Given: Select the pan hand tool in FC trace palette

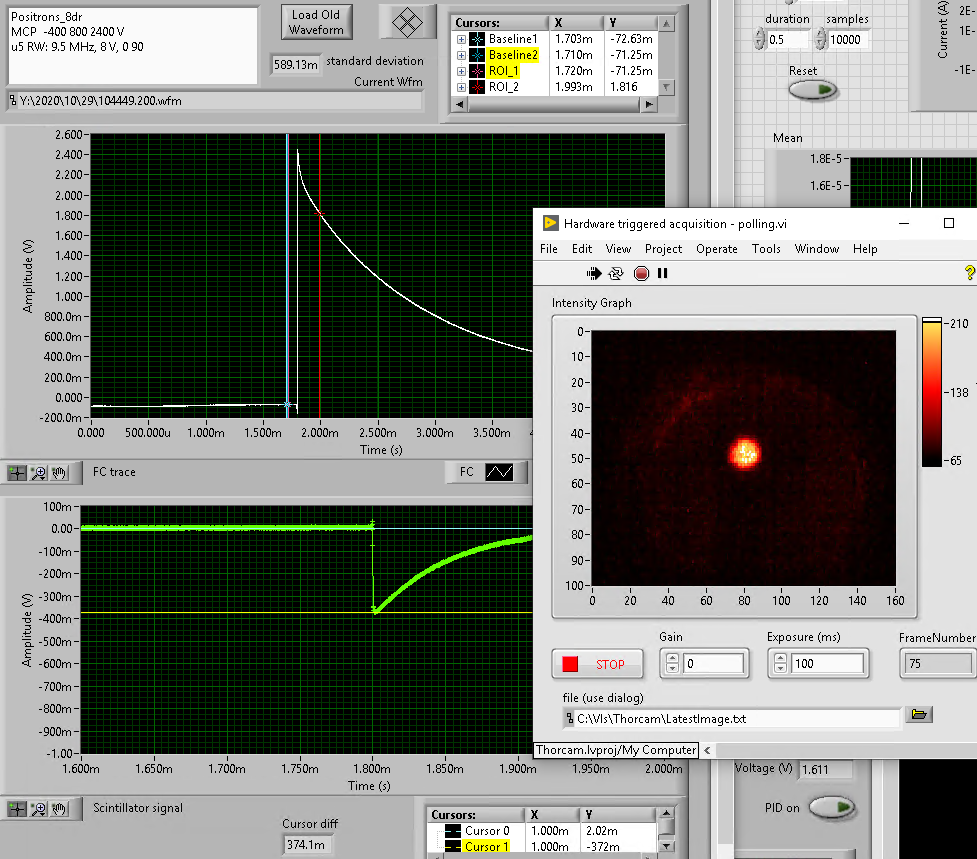Looking at the screenshot, I should (x=60, y=472).
